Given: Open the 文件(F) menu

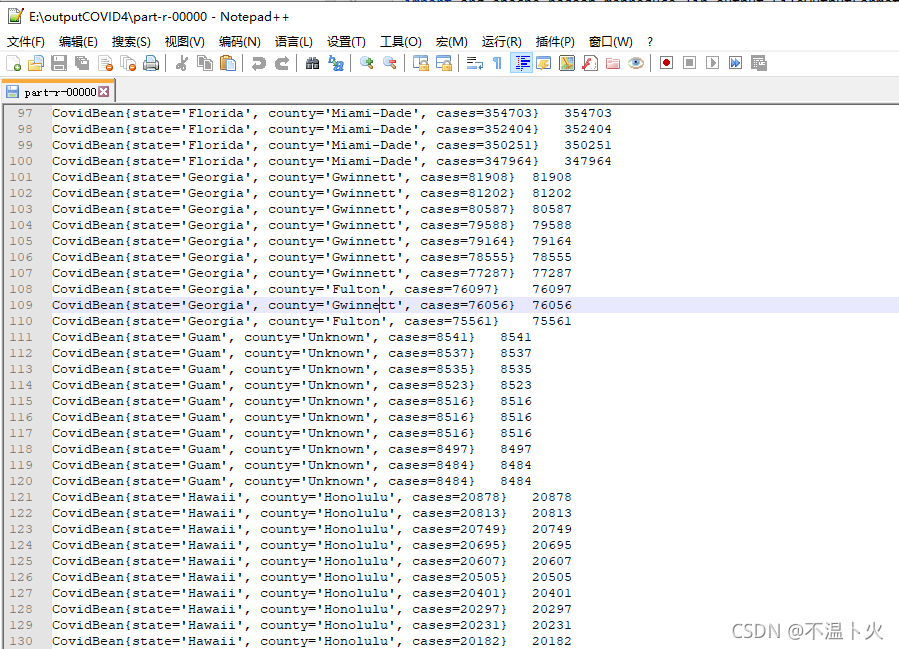Looking at the screenshot, I should point(26,42).
